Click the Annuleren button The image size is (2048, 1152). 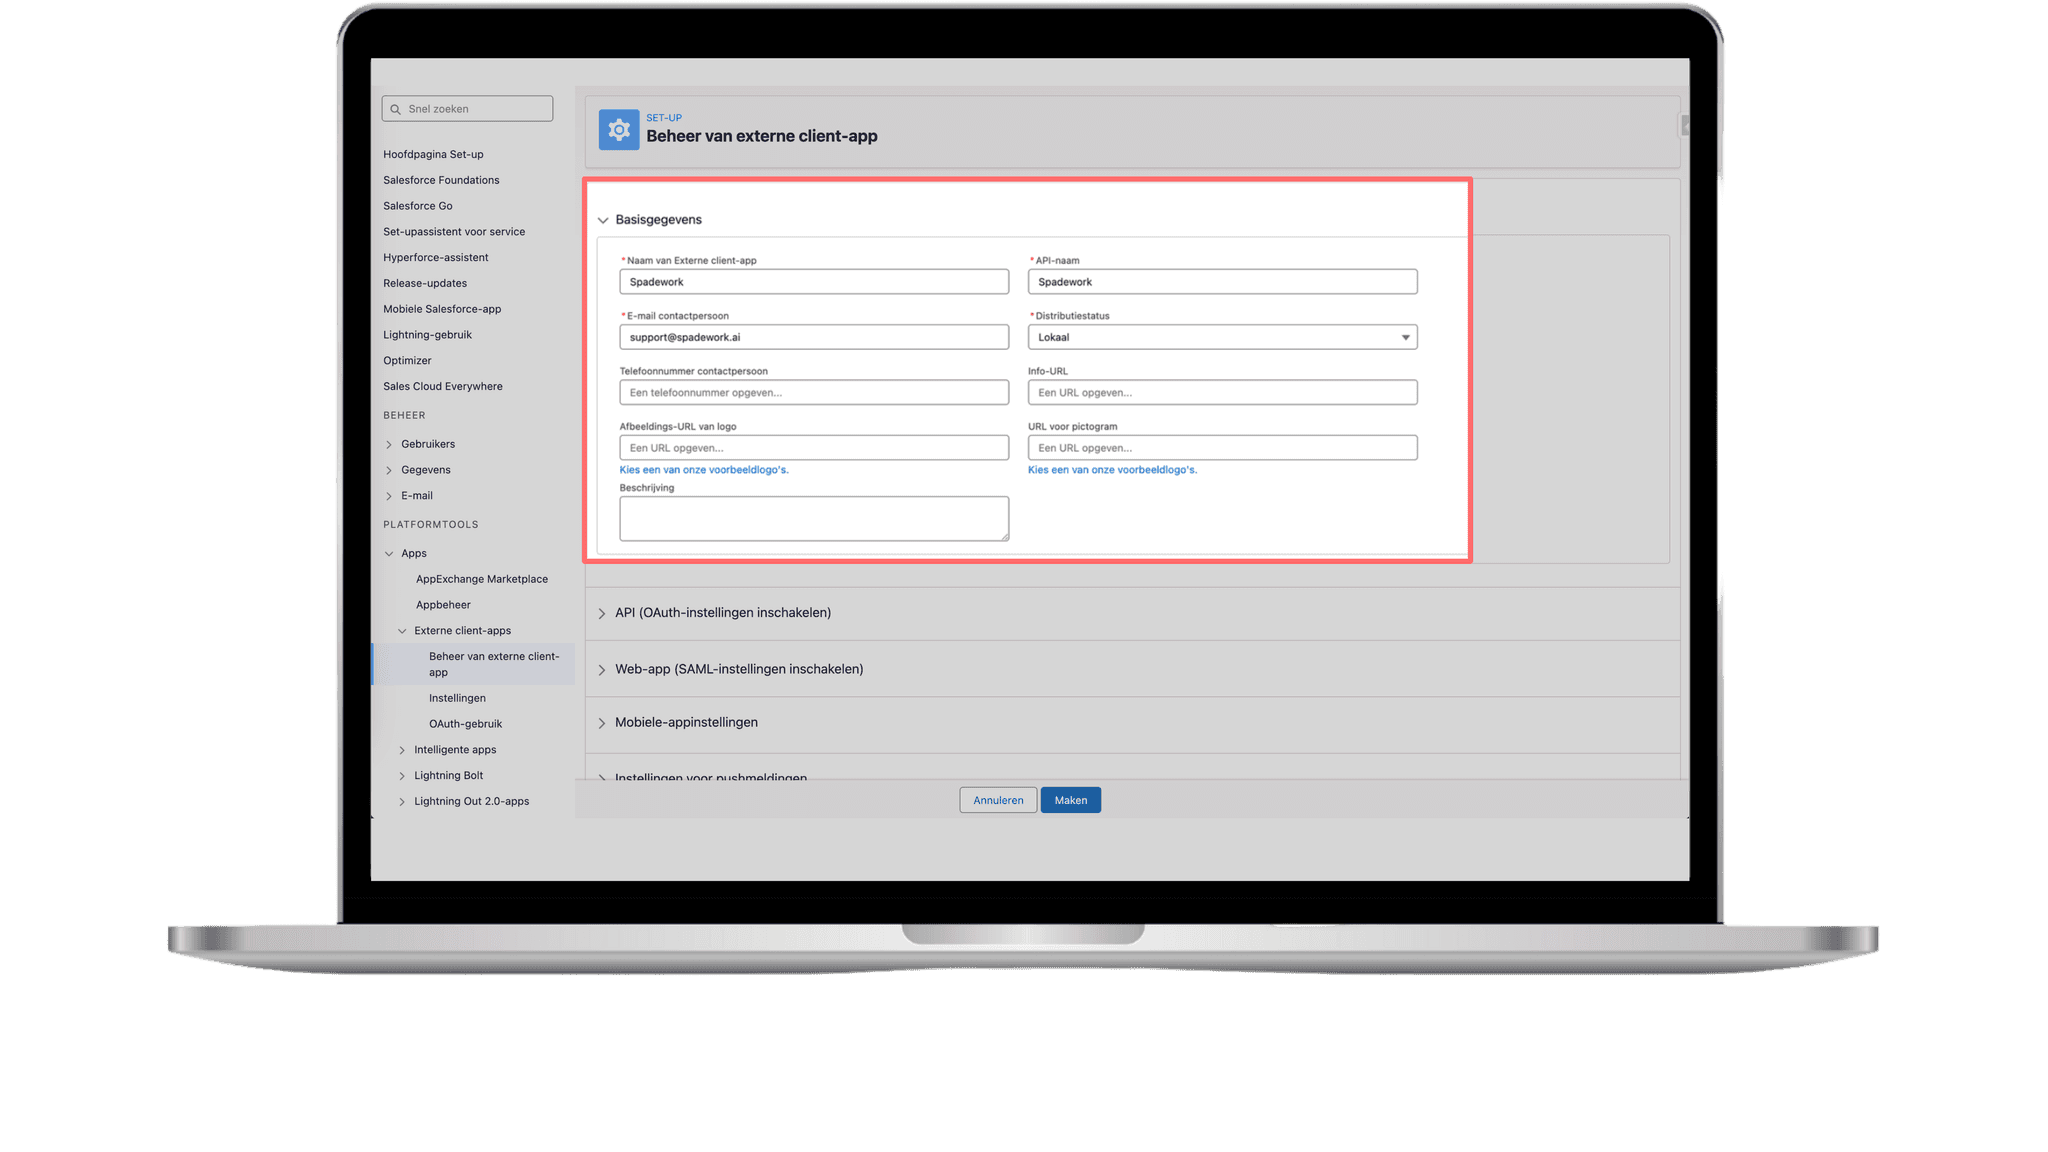click(x=997, y=800)
